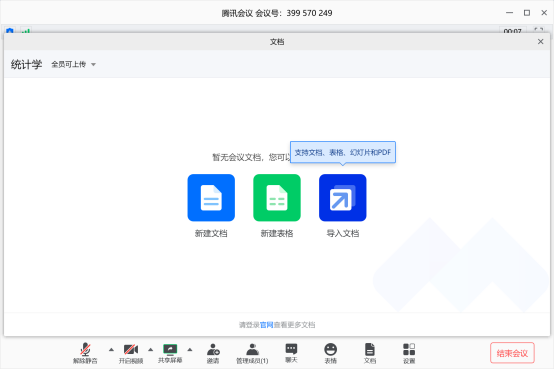Create a new spreadsheet with 新建表格 icon
The height and width of the screenshot is (370, 554).
click(277, 198)
